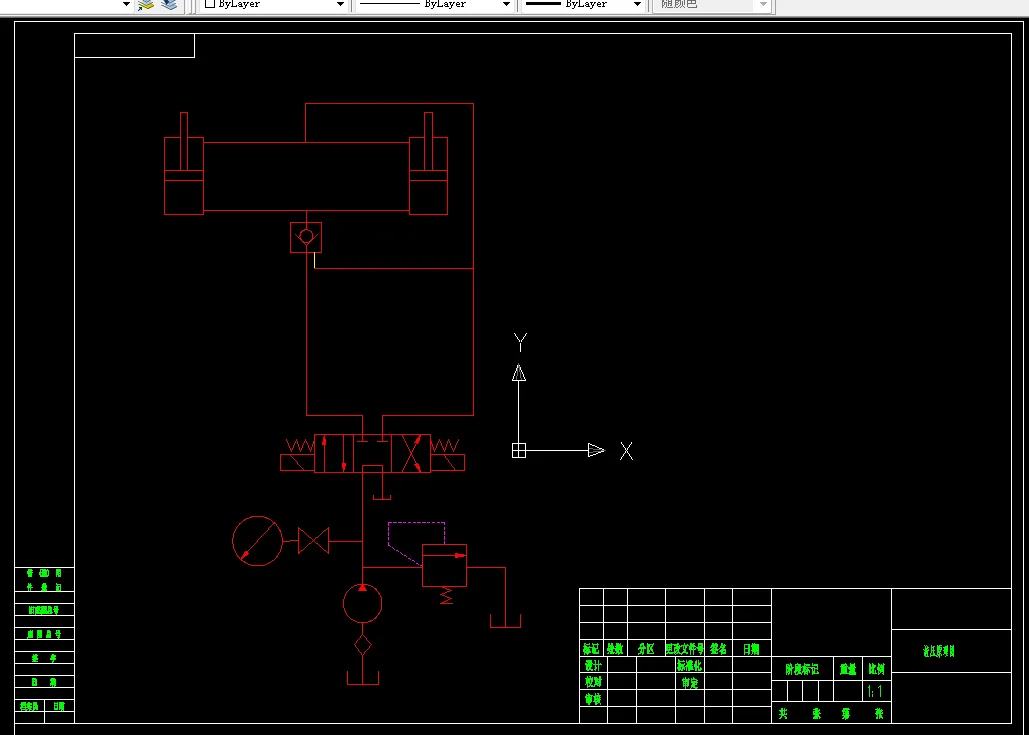Select the parallel-arrows valve position box
Screen dimensions: 1029x735
click(x=334, y=453)
